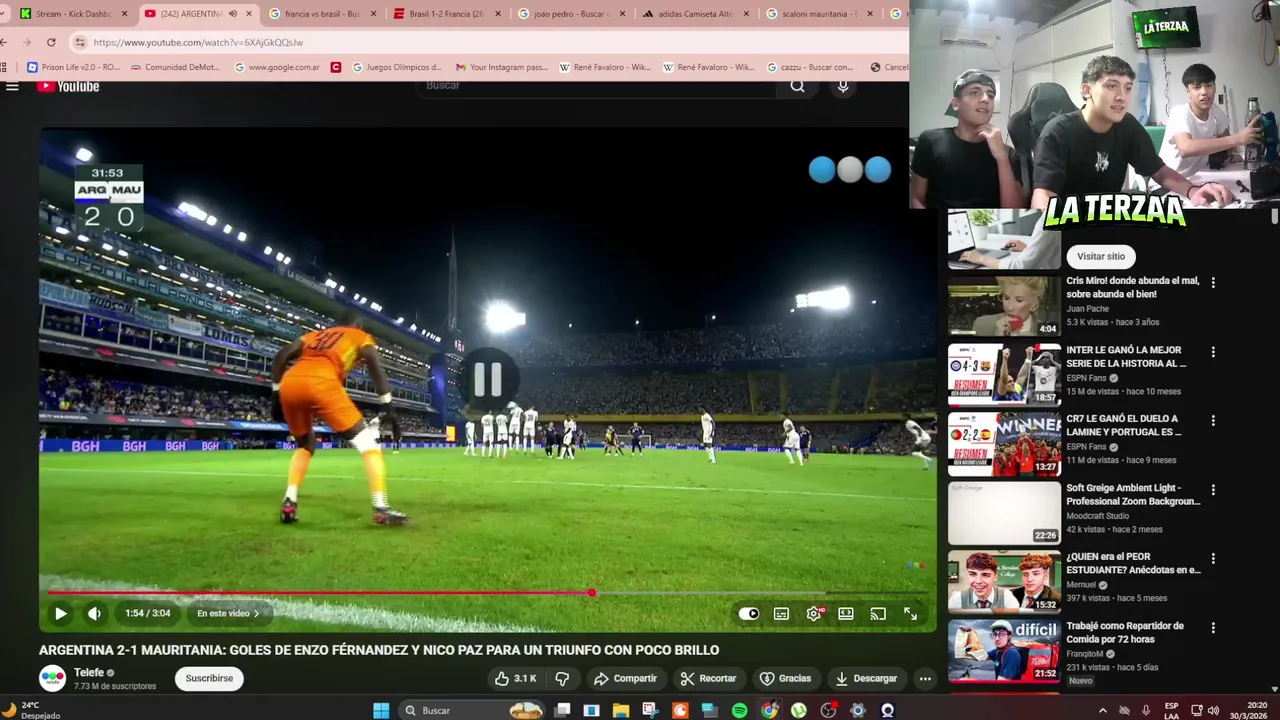Toggle the autoplay switch in the player
1280x720 pixels.
pos(749,613)
